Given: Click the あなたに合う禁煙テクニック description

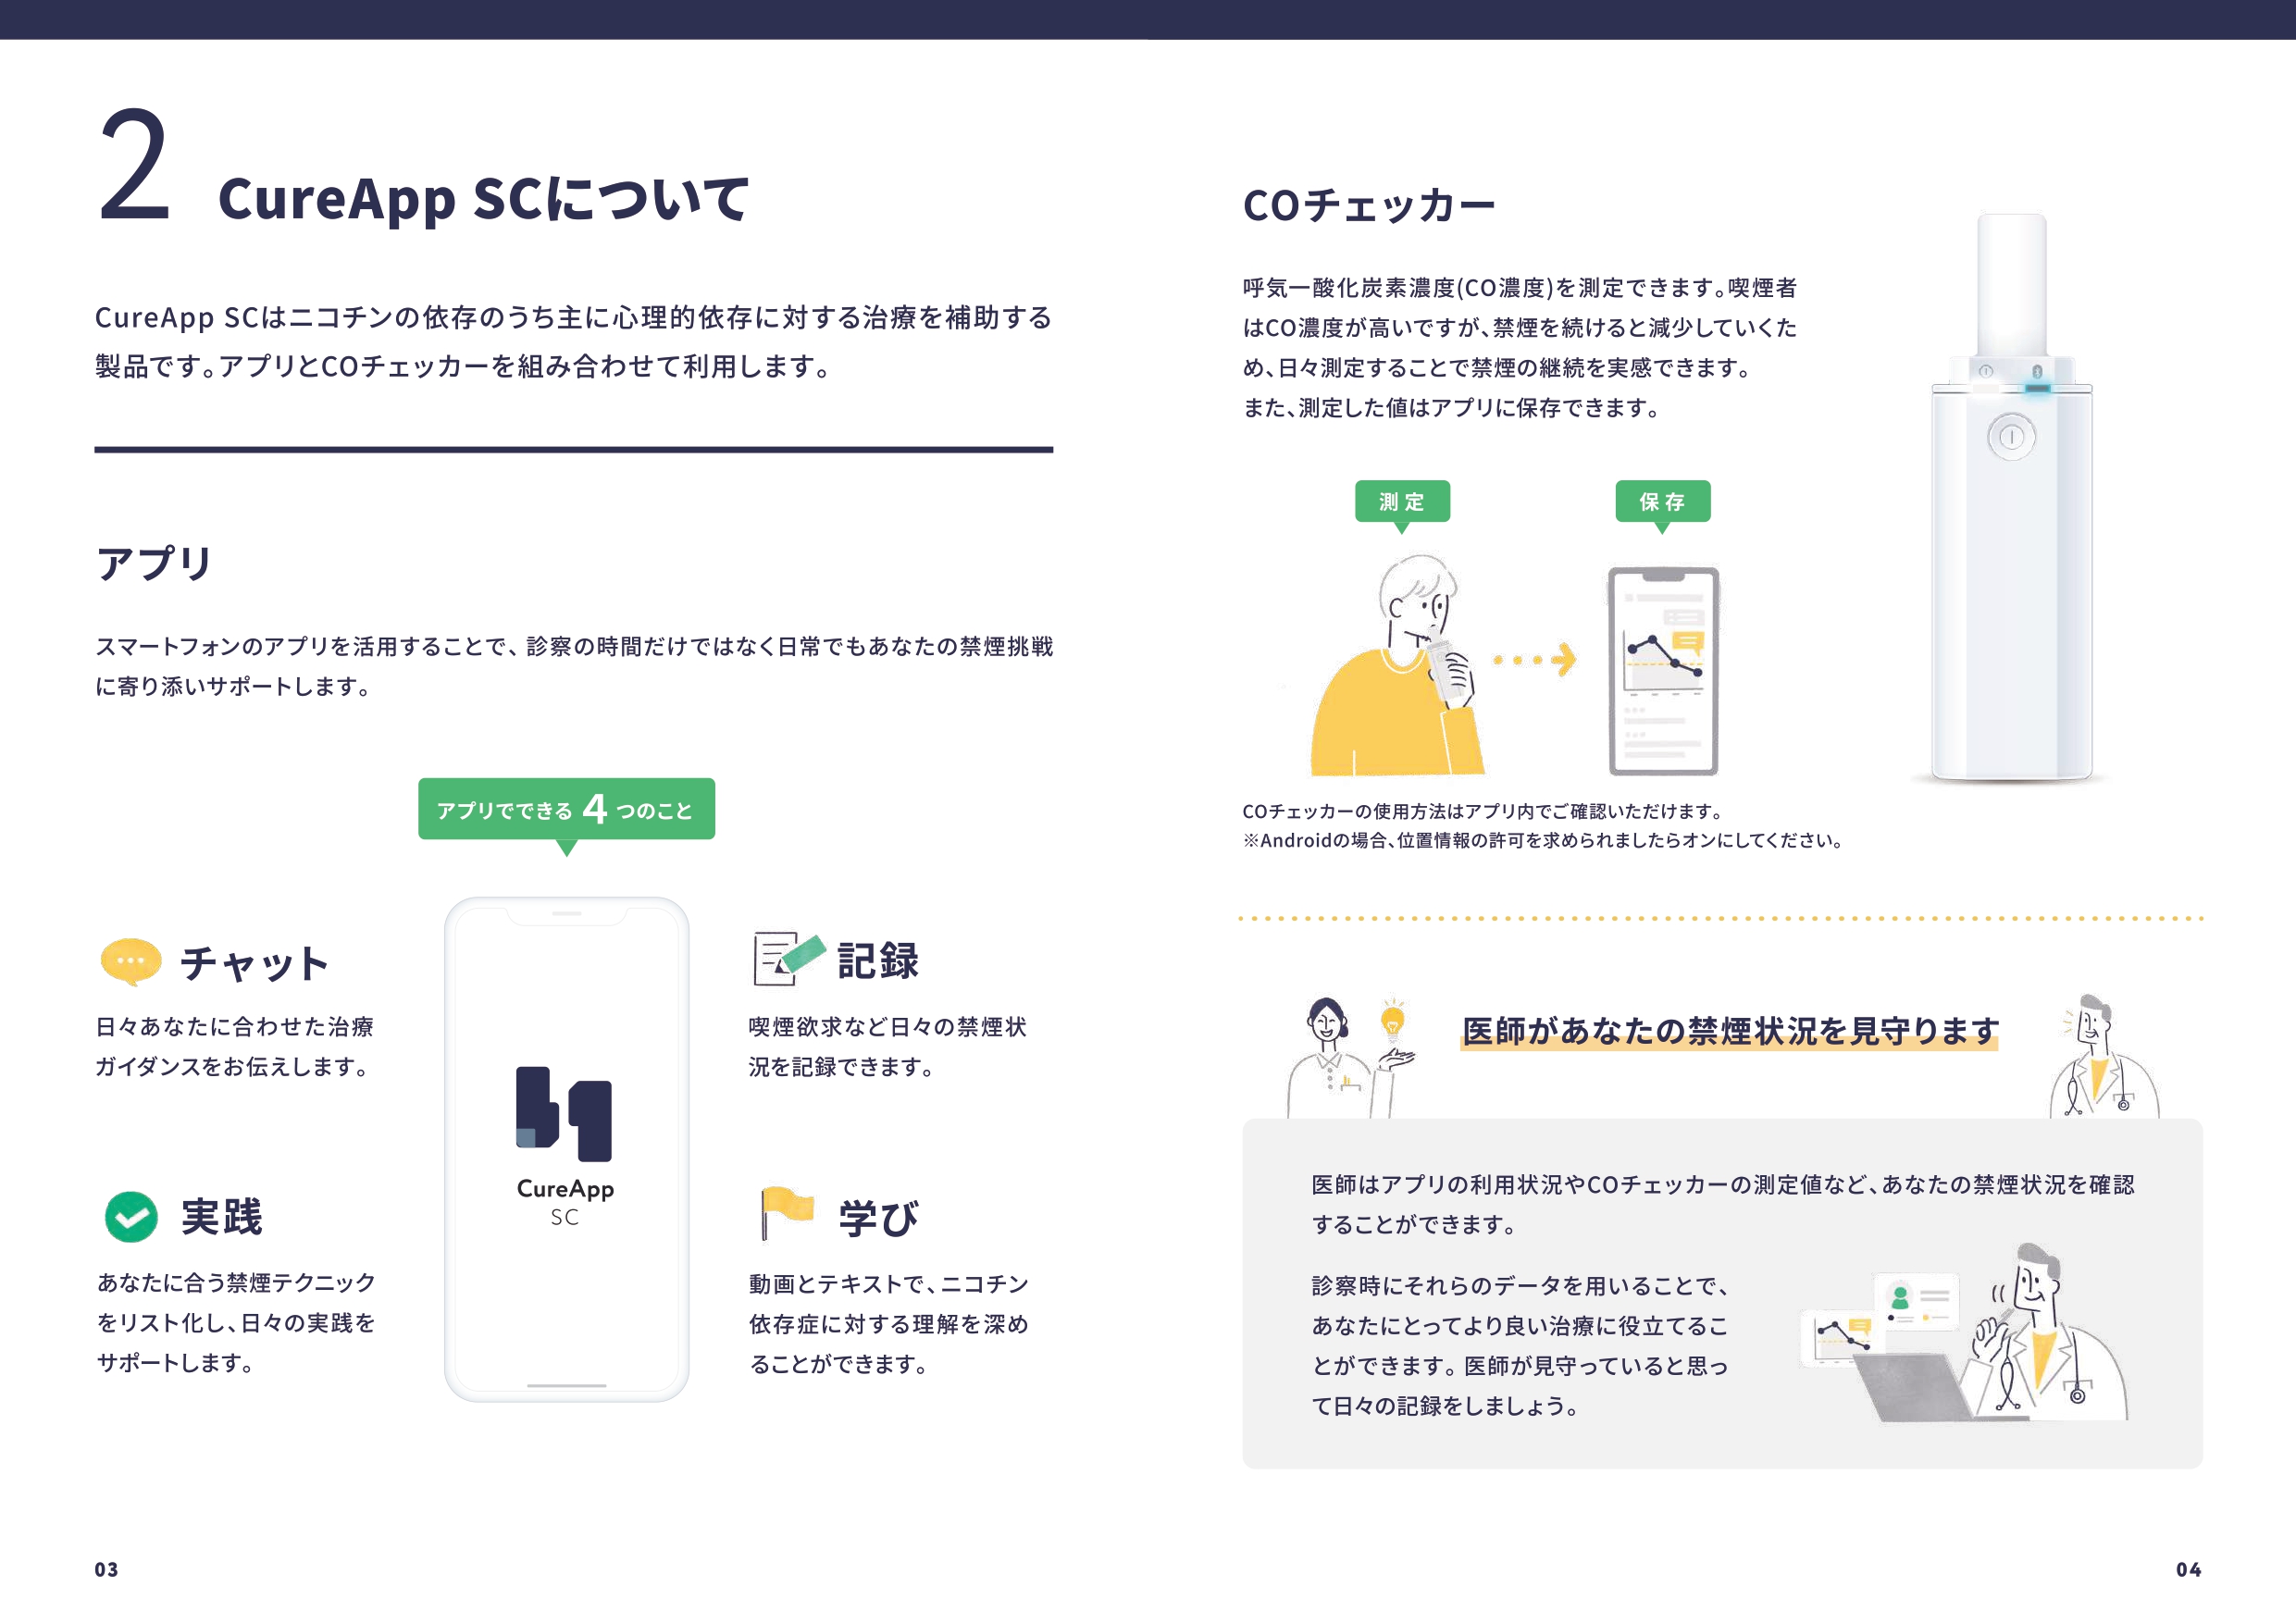Looking at the screenshot, I should (236, 1322).
